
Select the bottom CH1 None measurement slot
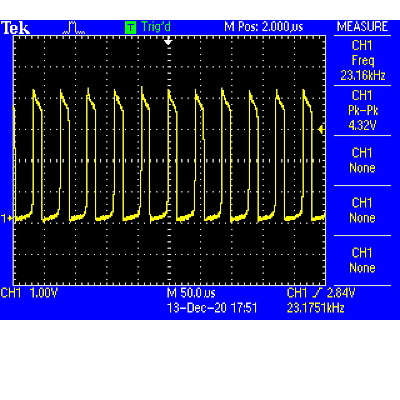click(x=362, y=260)
